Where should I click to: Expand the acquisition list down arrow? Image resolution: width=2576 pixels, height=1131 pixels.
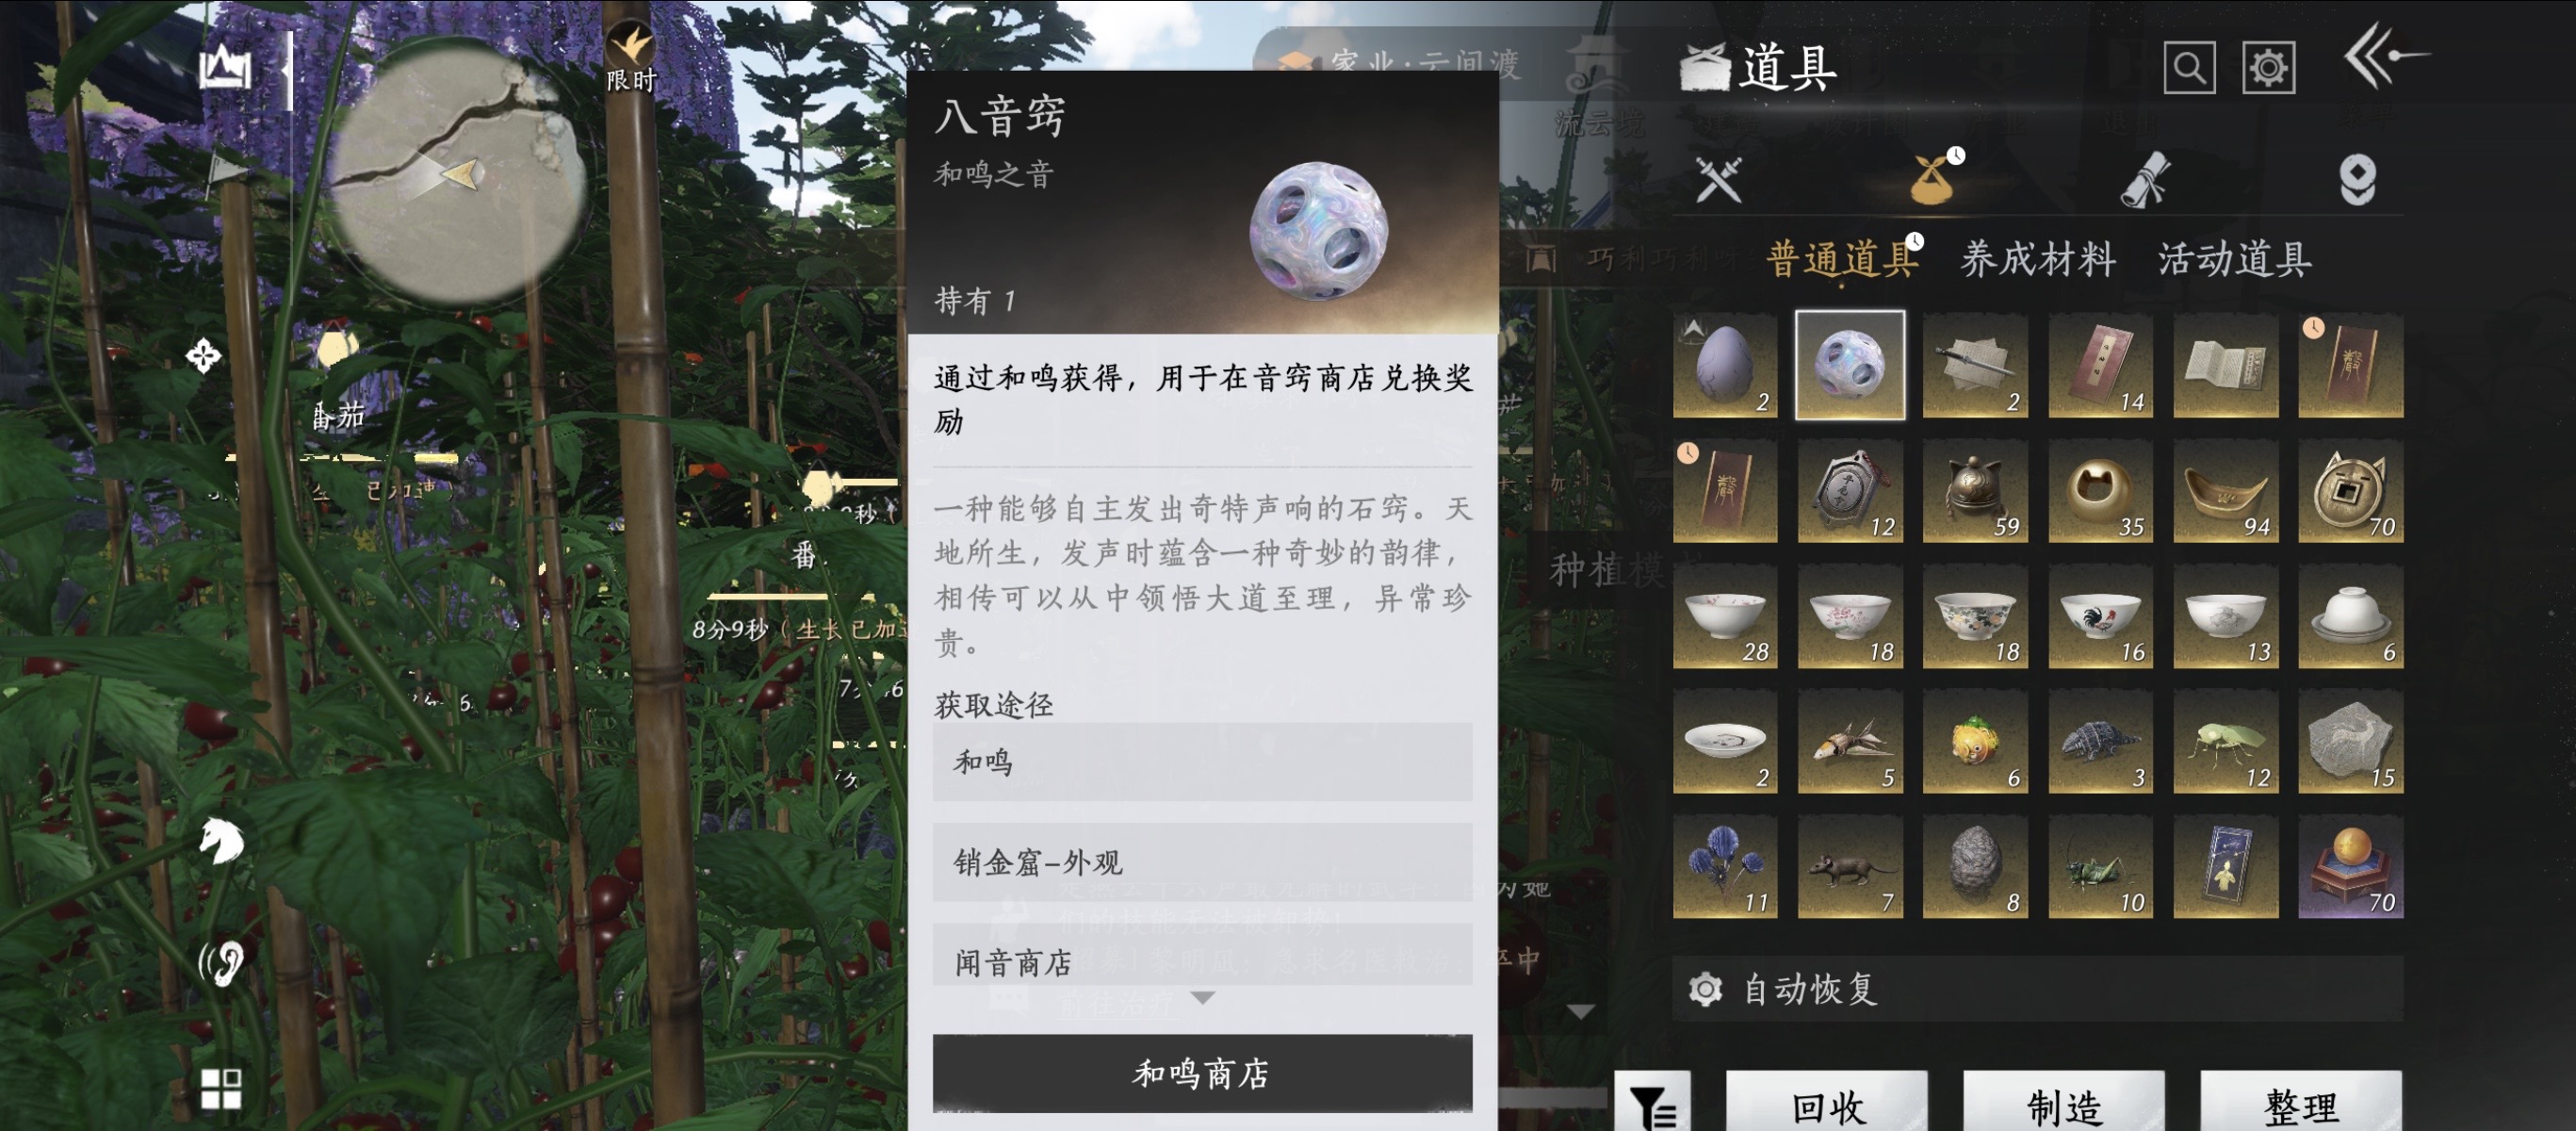point(1203,997)
